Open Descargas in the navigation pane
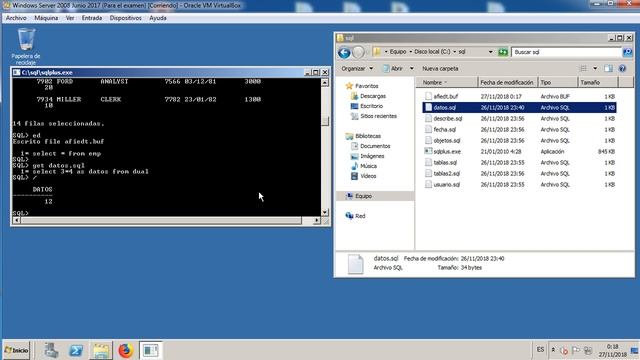This screenshot has width=640, height=360. [373, 96]
